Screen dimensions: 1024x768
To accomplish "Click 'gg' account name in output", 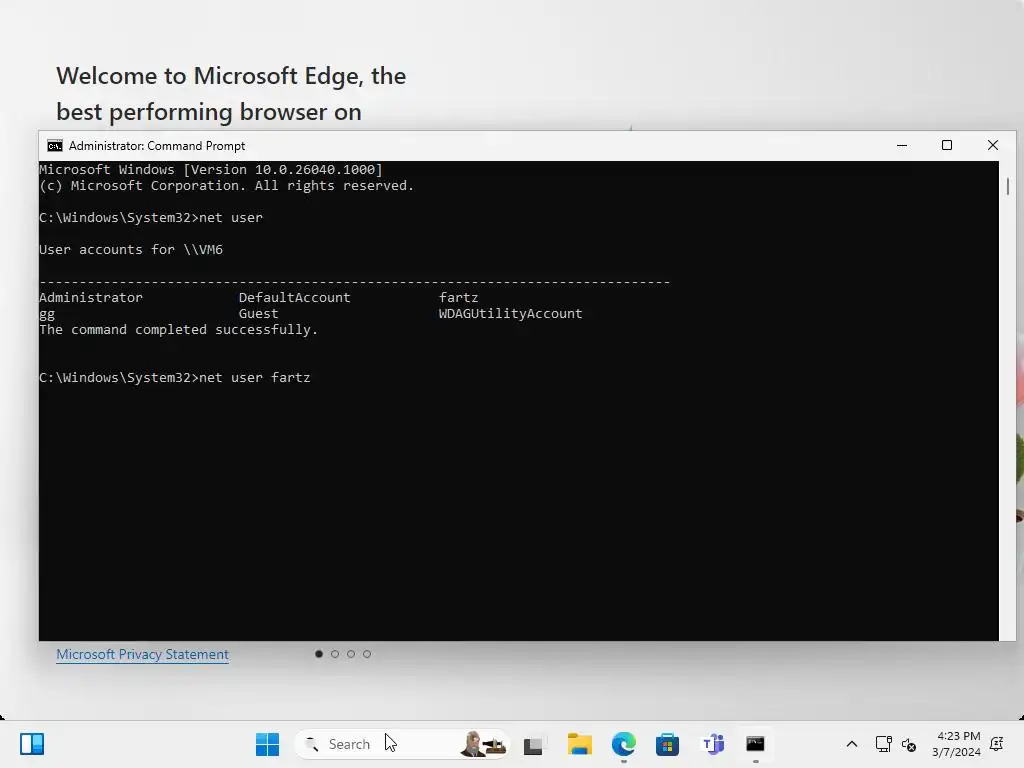I will [47, 315].
